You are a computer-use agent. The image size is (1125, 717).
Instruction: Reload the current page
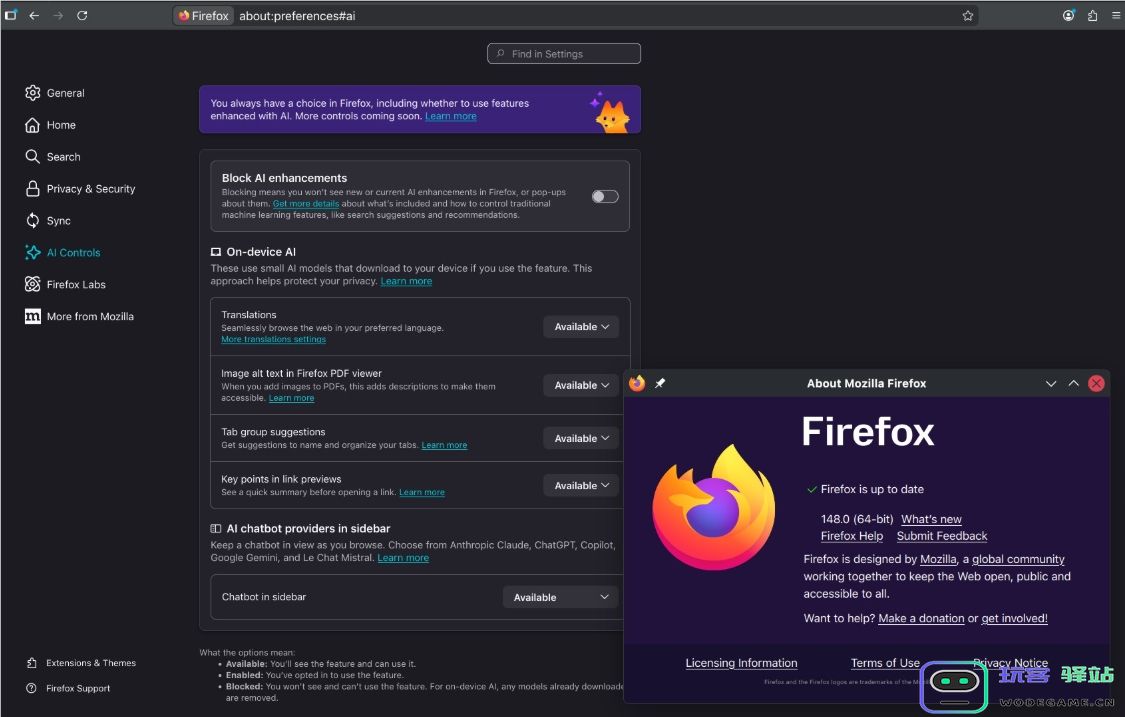pos(82,15)
